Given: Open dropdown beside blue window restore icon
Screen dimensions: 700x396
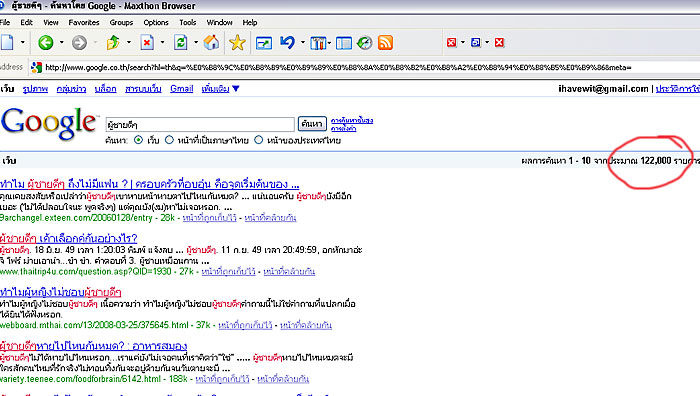Looking at the screenshot, I should pos(487,42).
